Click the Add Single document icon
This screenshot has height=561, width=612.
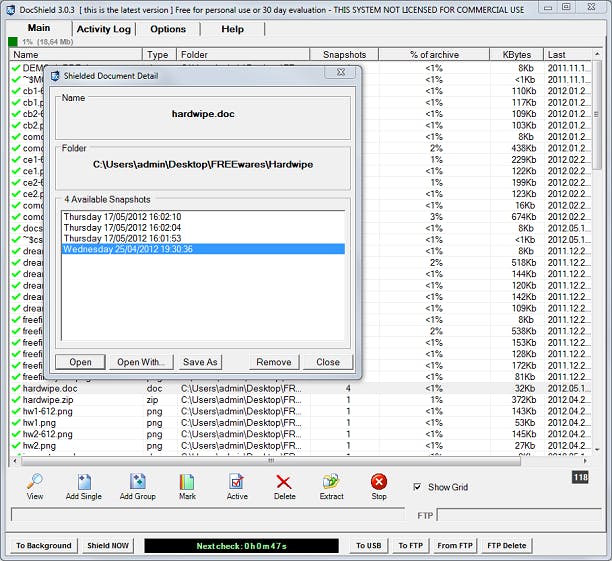[84, 481]
